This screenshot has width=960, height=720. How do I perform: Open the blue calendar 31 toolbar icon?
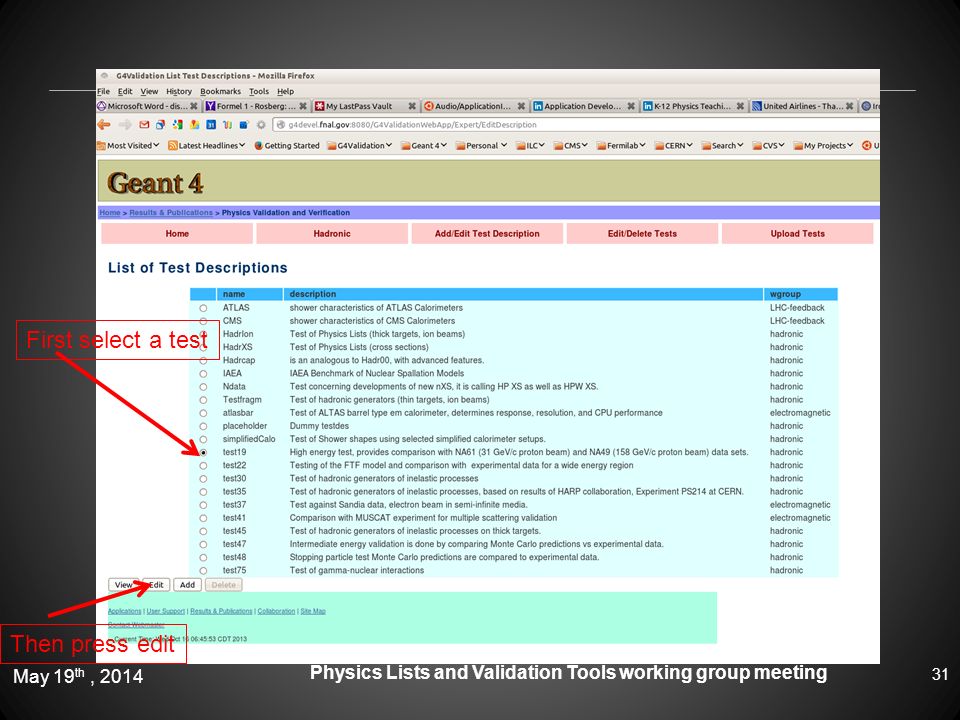(211, 125)
